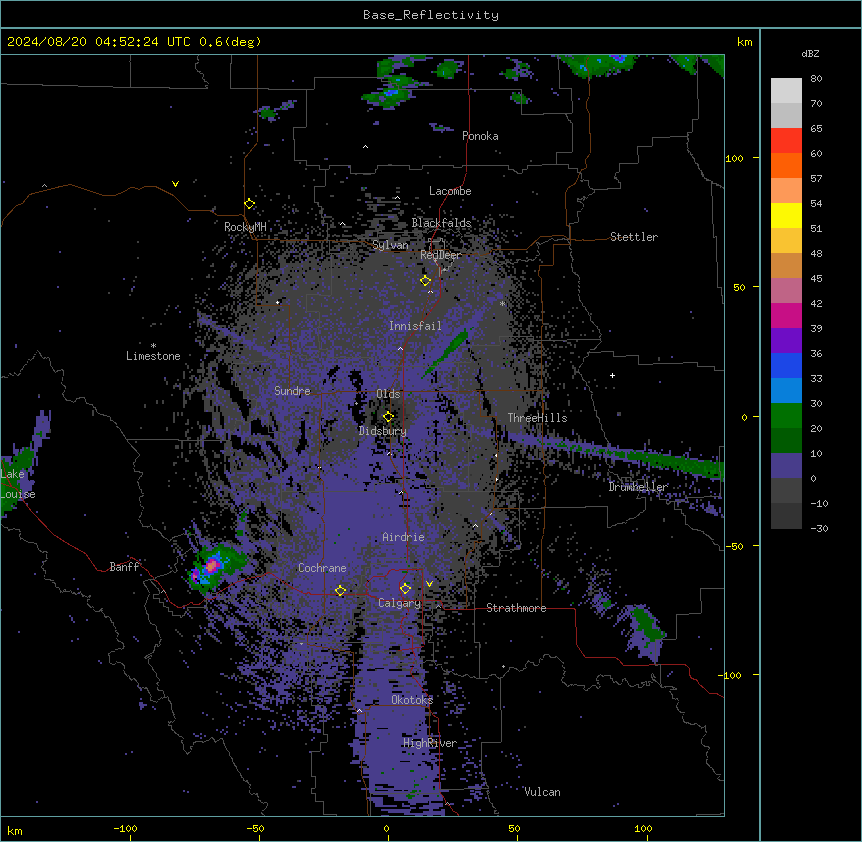The height and width of the screenshot is (842, 862).
Task: Pick the bright green 20-30 dBZ swatch
Action: point(786,416)
